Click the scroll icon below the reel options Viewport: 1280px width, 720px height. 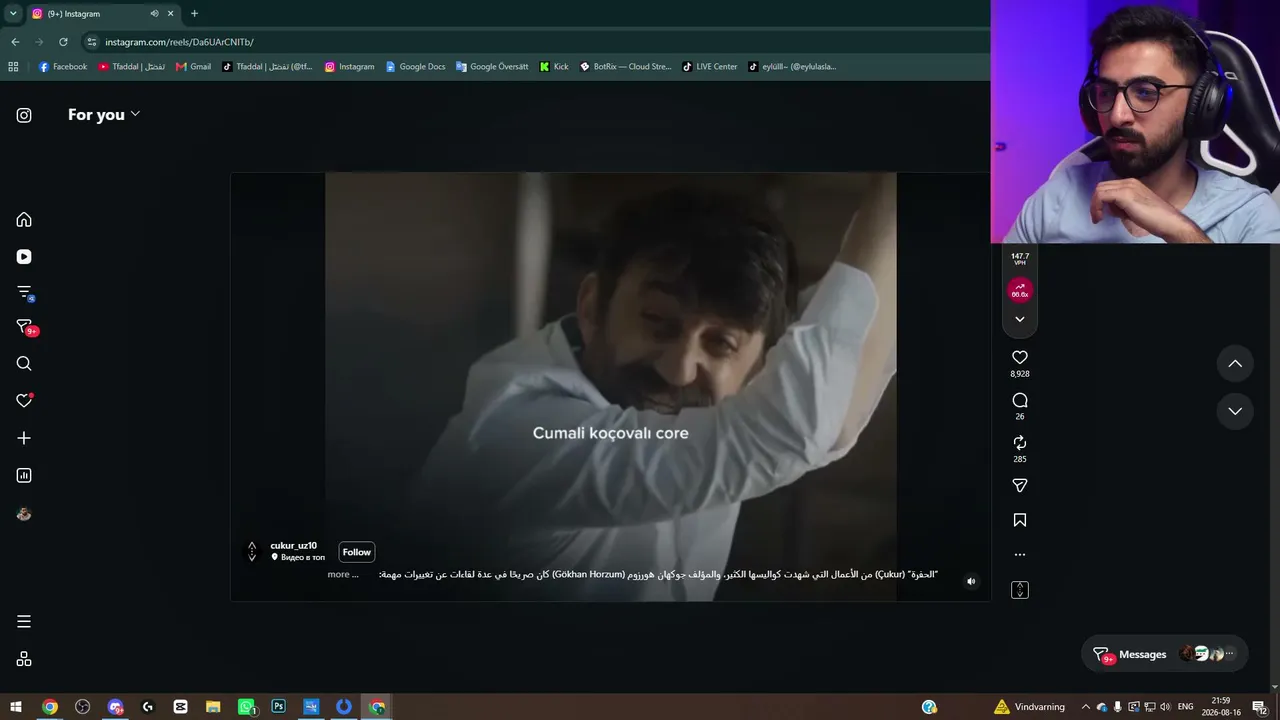1020,590
